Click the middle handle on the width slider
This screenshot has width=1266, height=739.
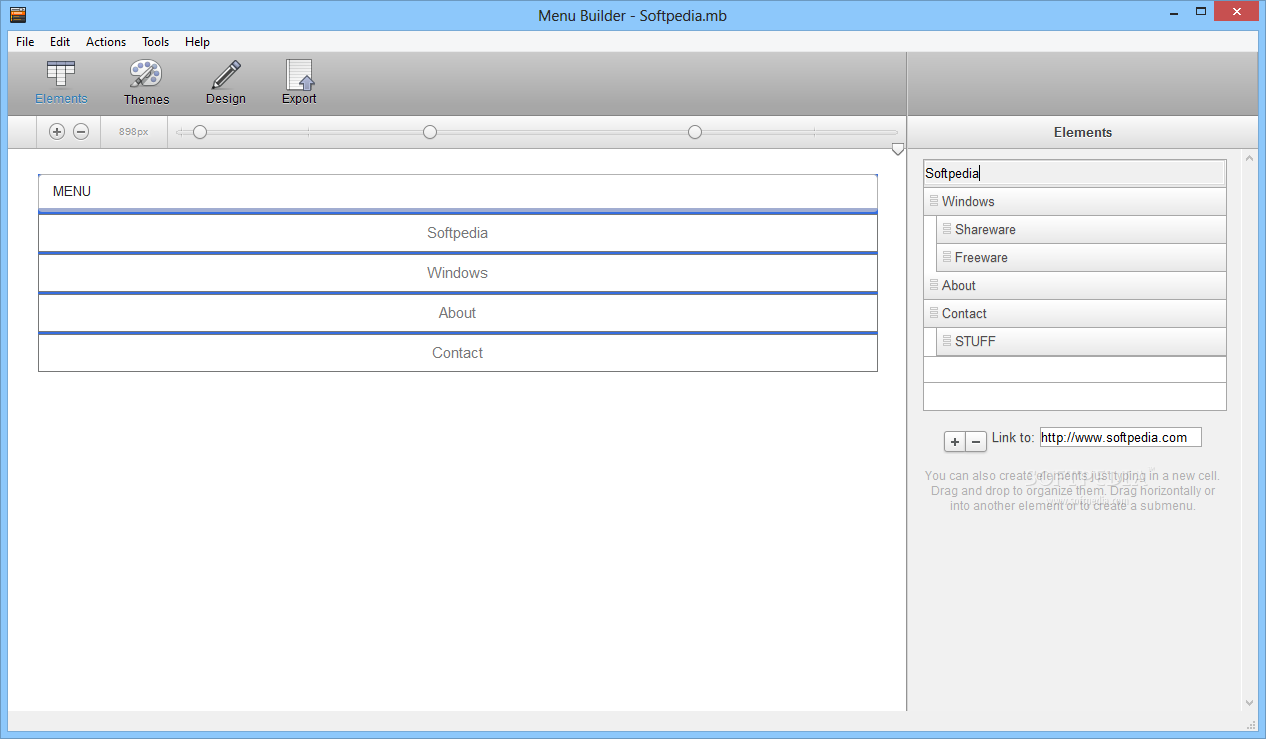[430, 132]
